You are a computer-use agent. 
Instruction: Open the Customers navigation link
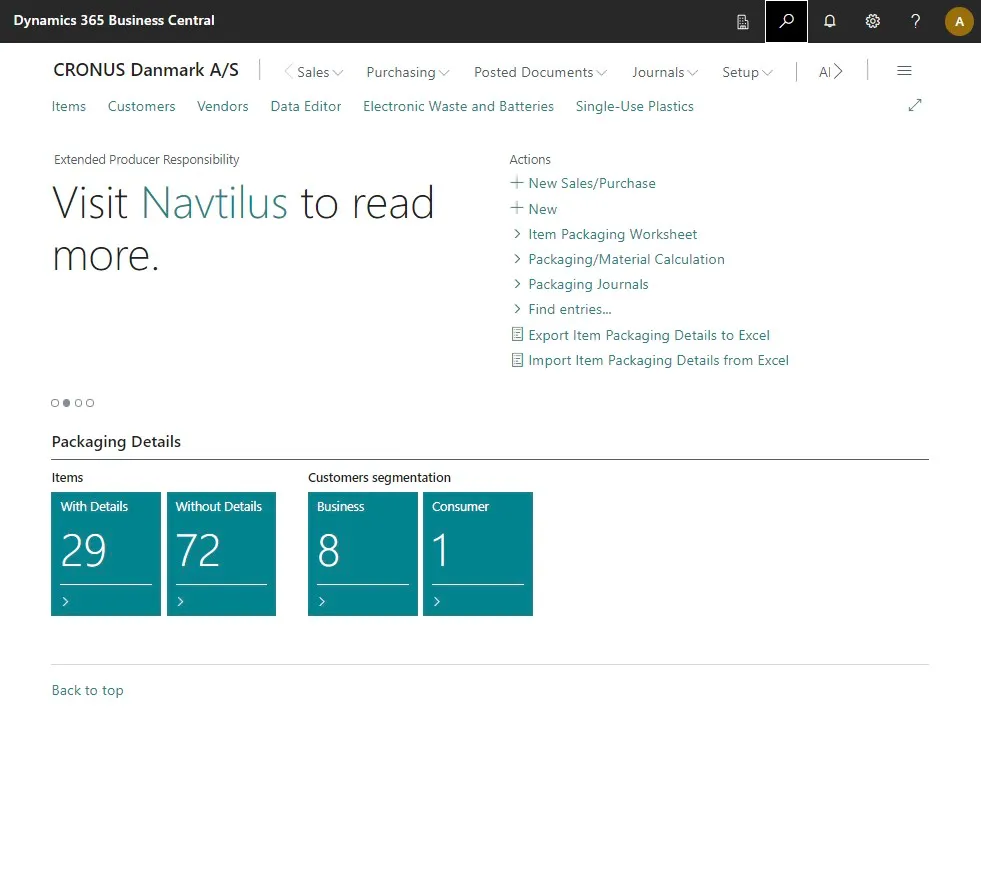[141, 106]
